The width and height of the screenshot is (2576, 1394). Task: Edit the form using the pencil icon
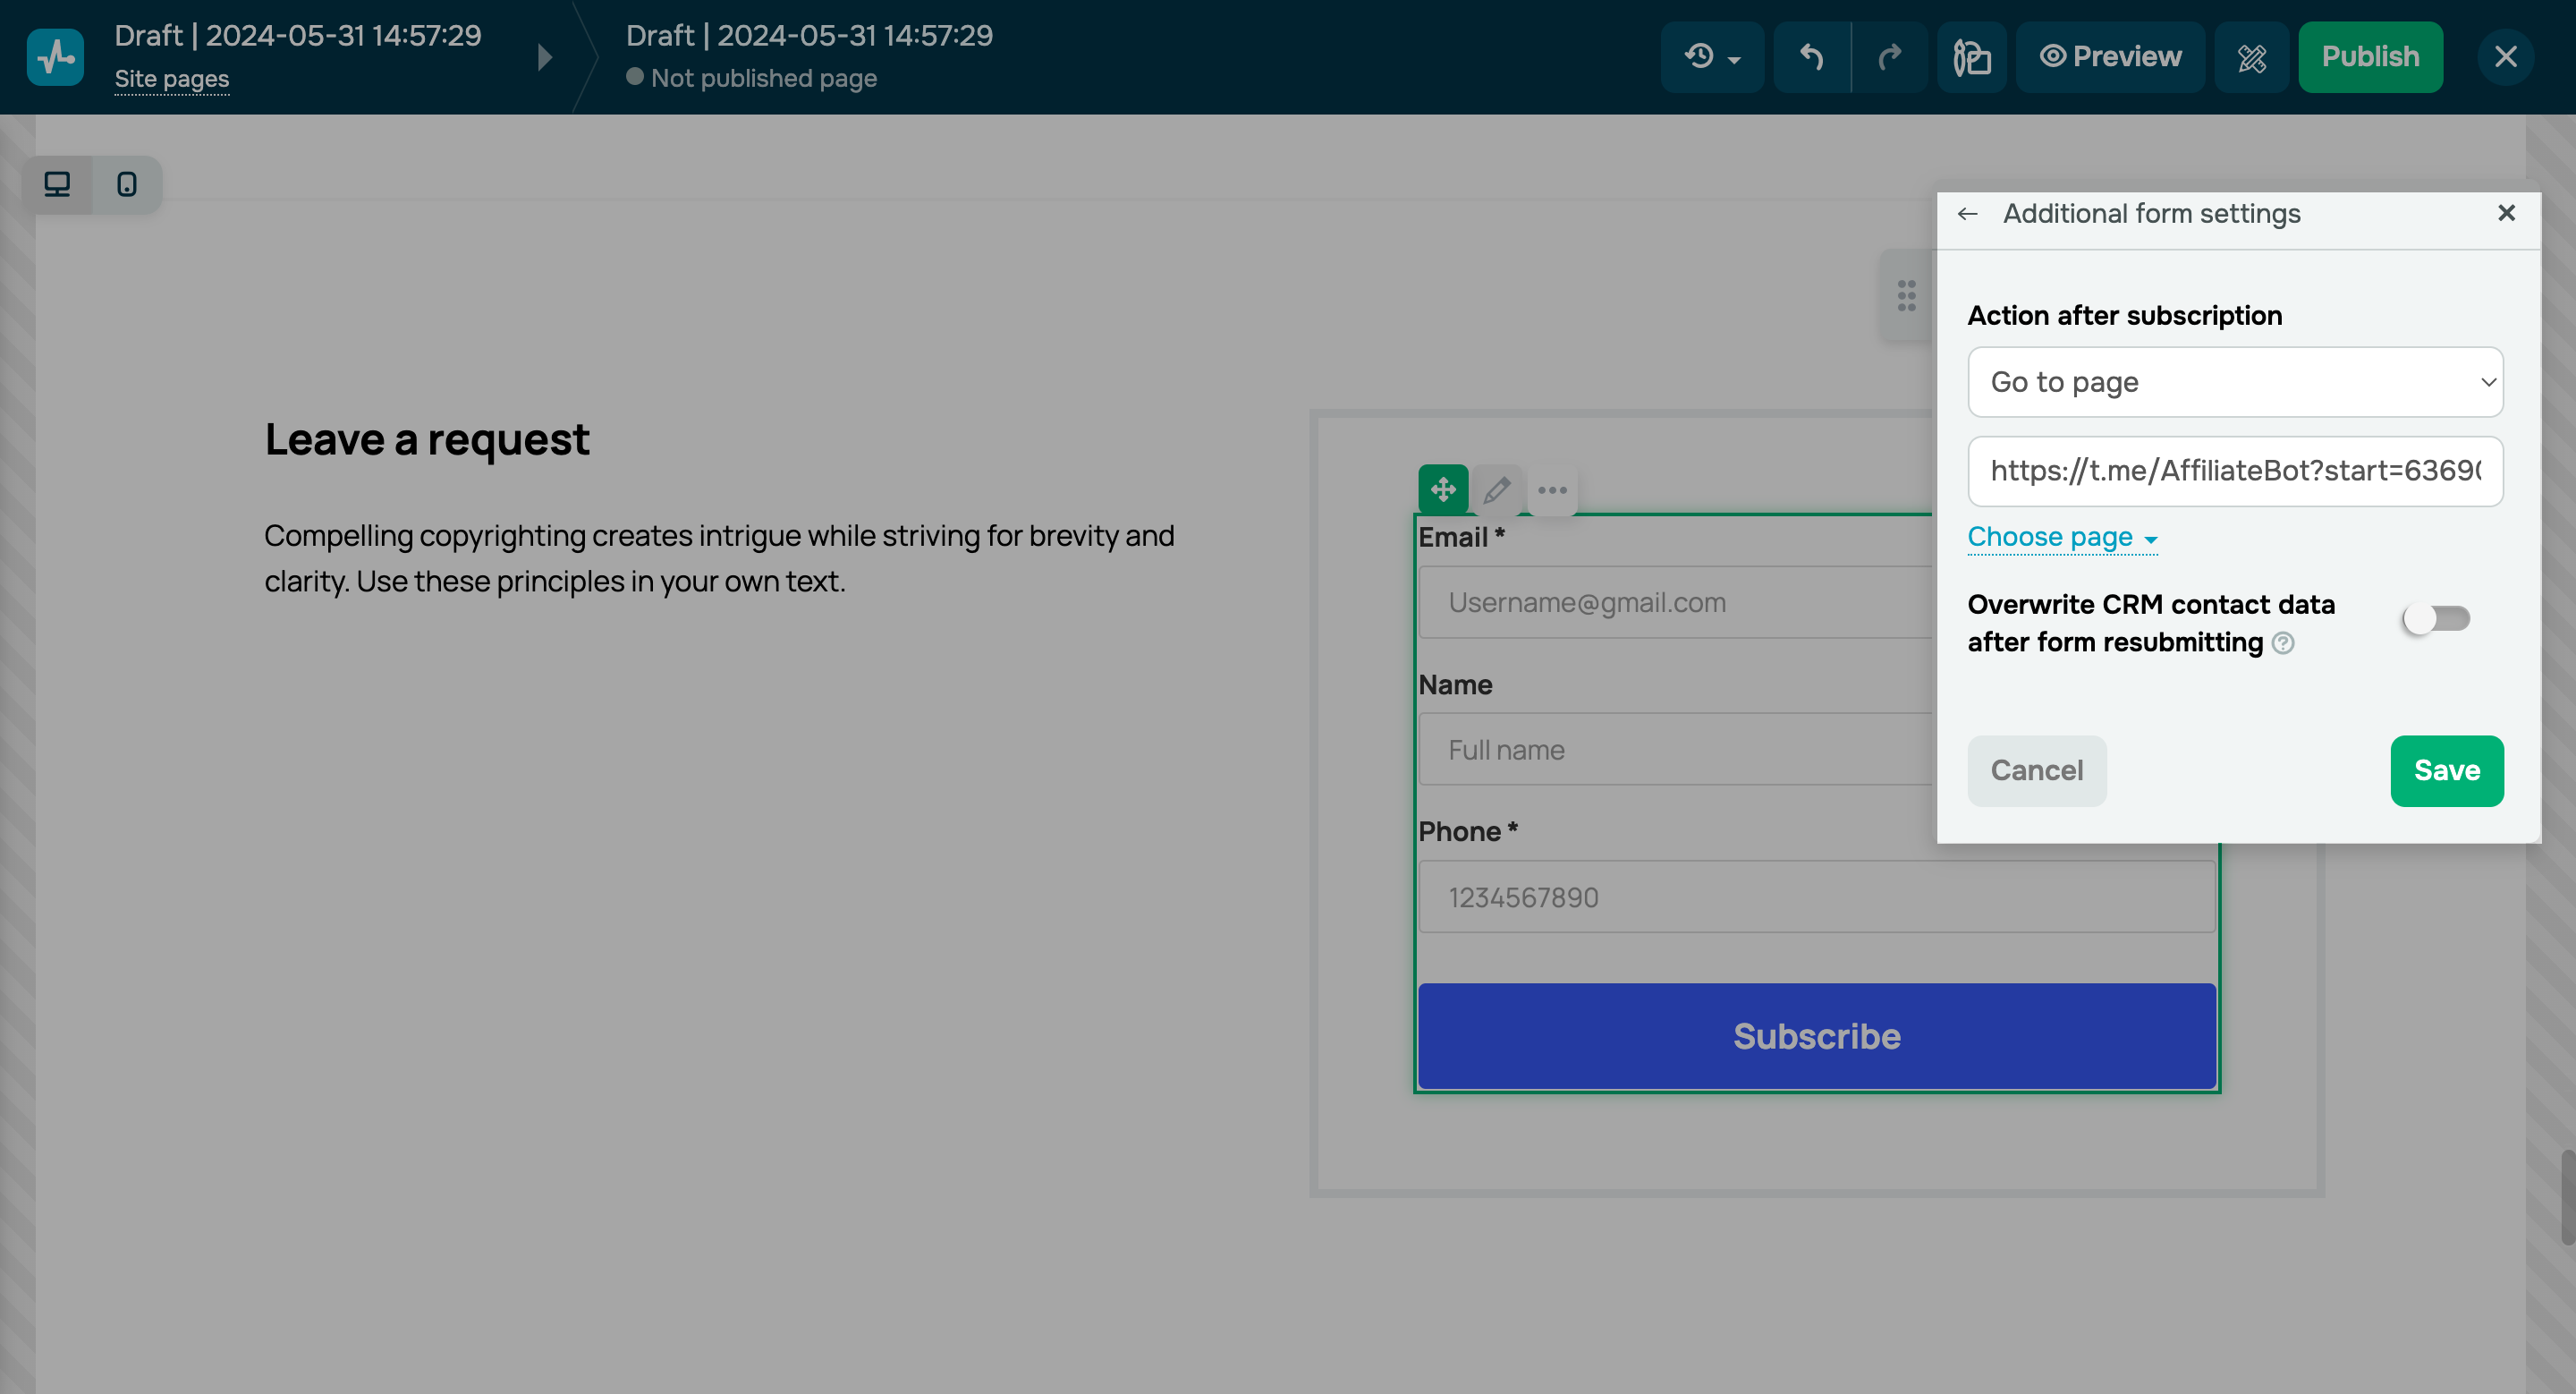pyautogui.click(x=1497, y=490)
